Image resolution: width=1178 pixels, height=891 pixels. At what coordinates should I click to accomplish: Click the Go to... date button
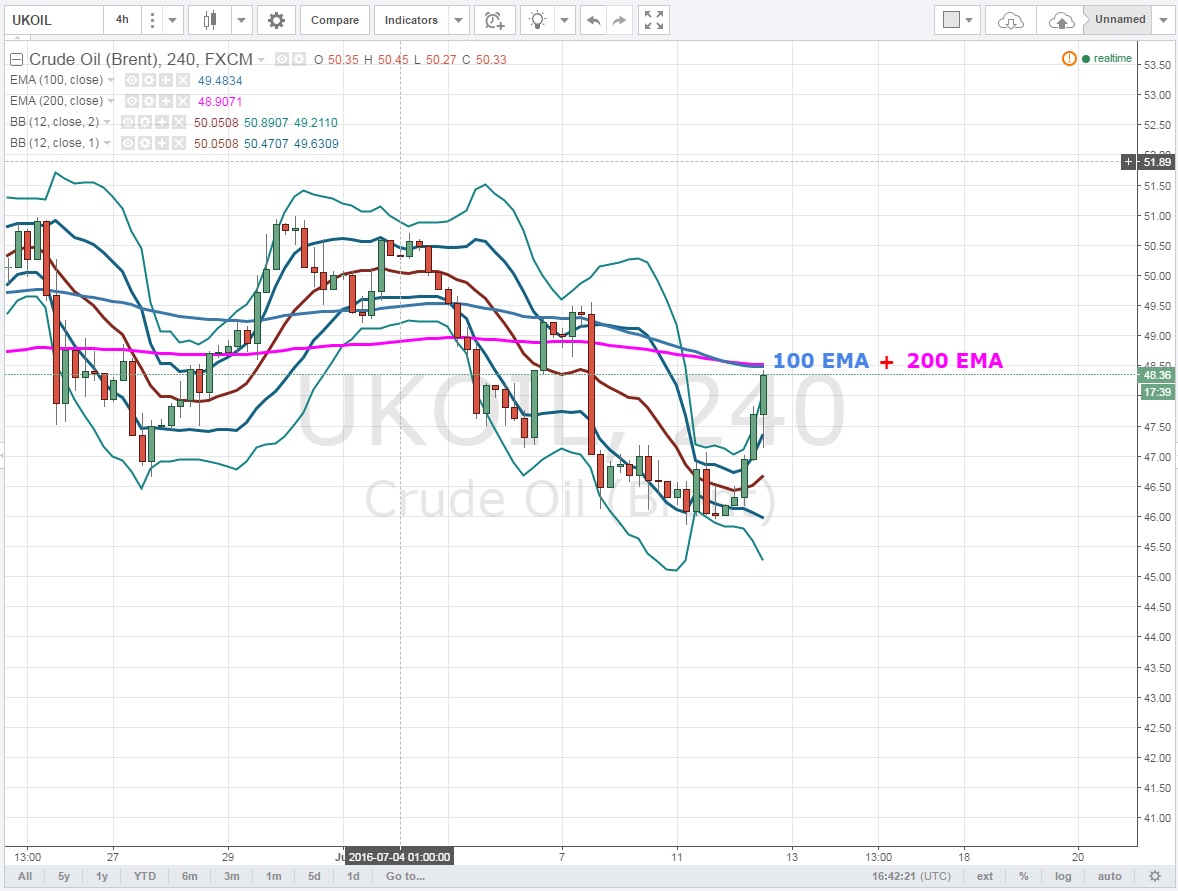coord(406,876)
